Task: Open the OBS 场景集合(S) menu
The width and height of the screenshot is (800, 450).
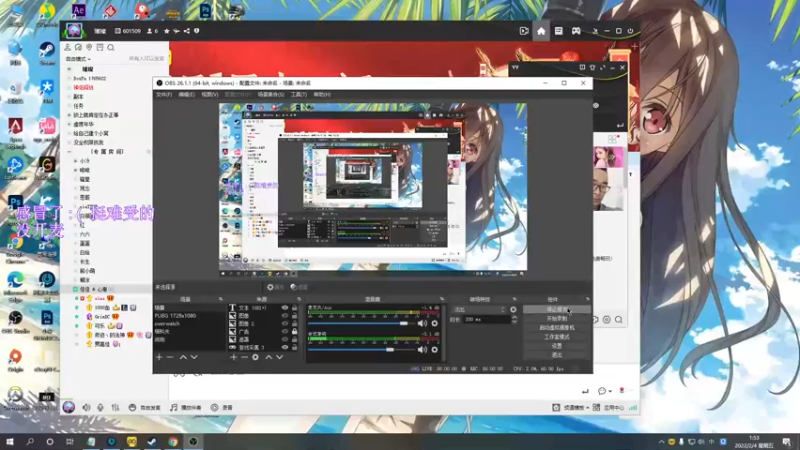Action: [271, 95]
